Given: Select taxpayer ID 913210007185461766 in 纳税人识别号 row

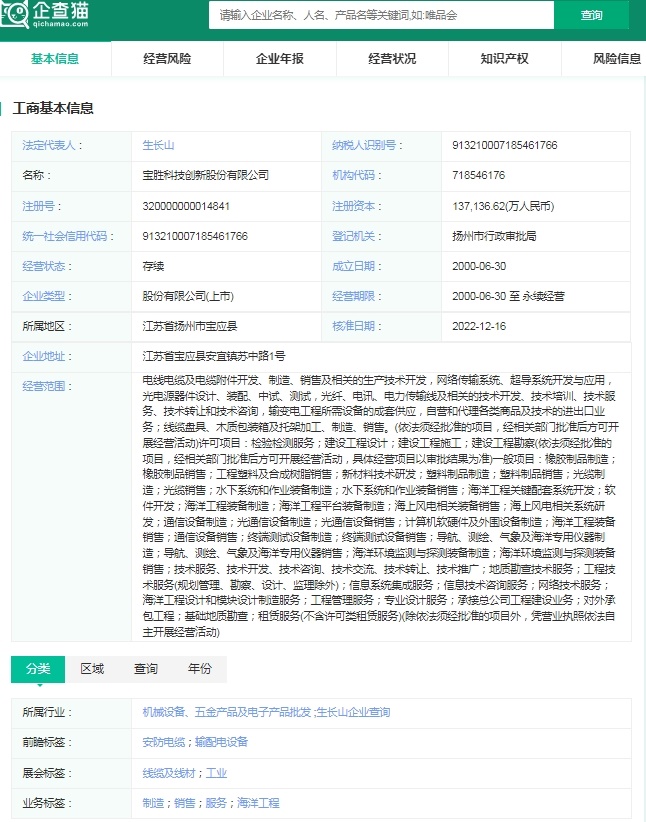Looking at the screenshot, I should click(x=504, y=145).
